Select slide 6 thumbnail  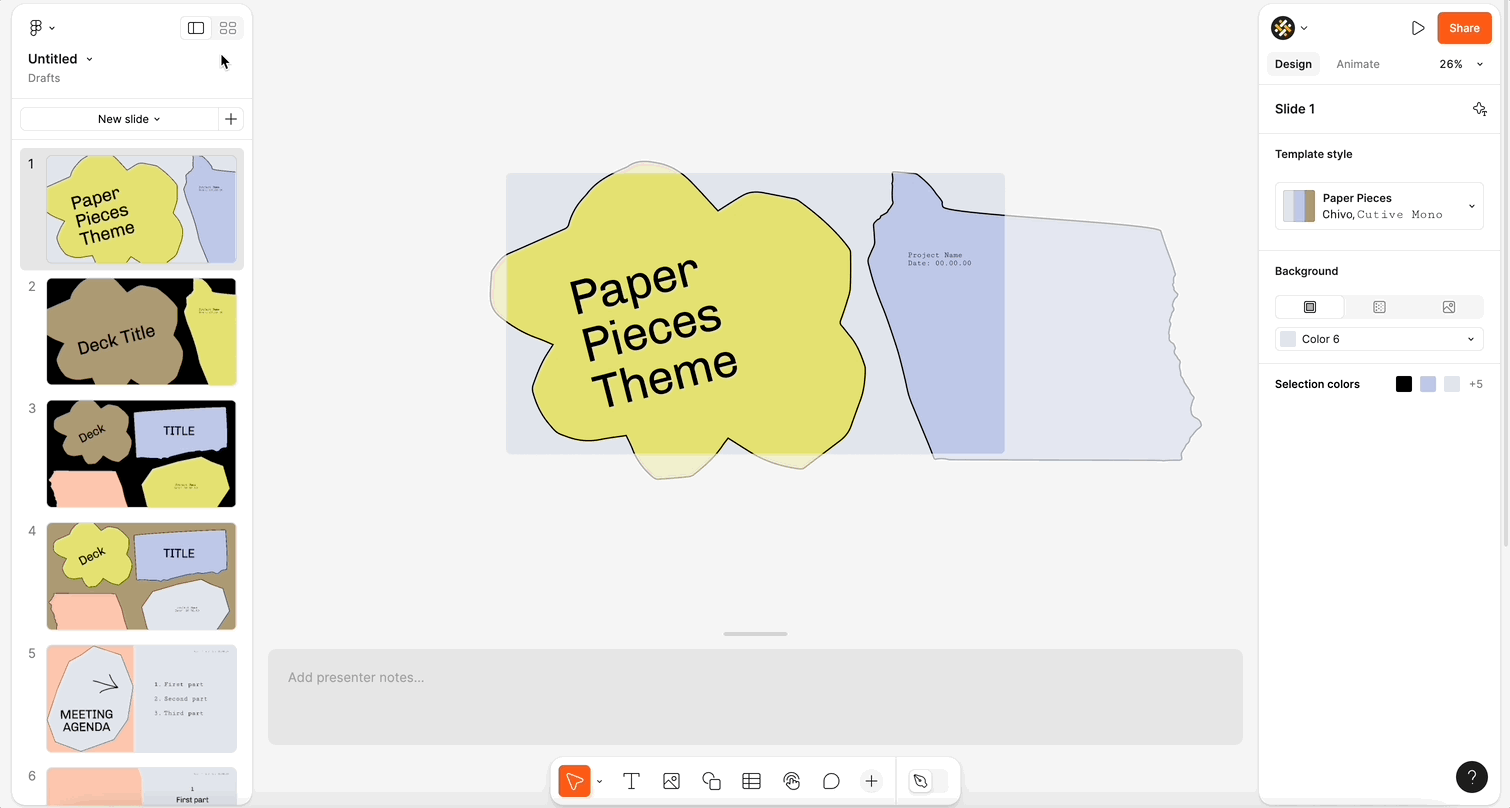pos(141,786)
